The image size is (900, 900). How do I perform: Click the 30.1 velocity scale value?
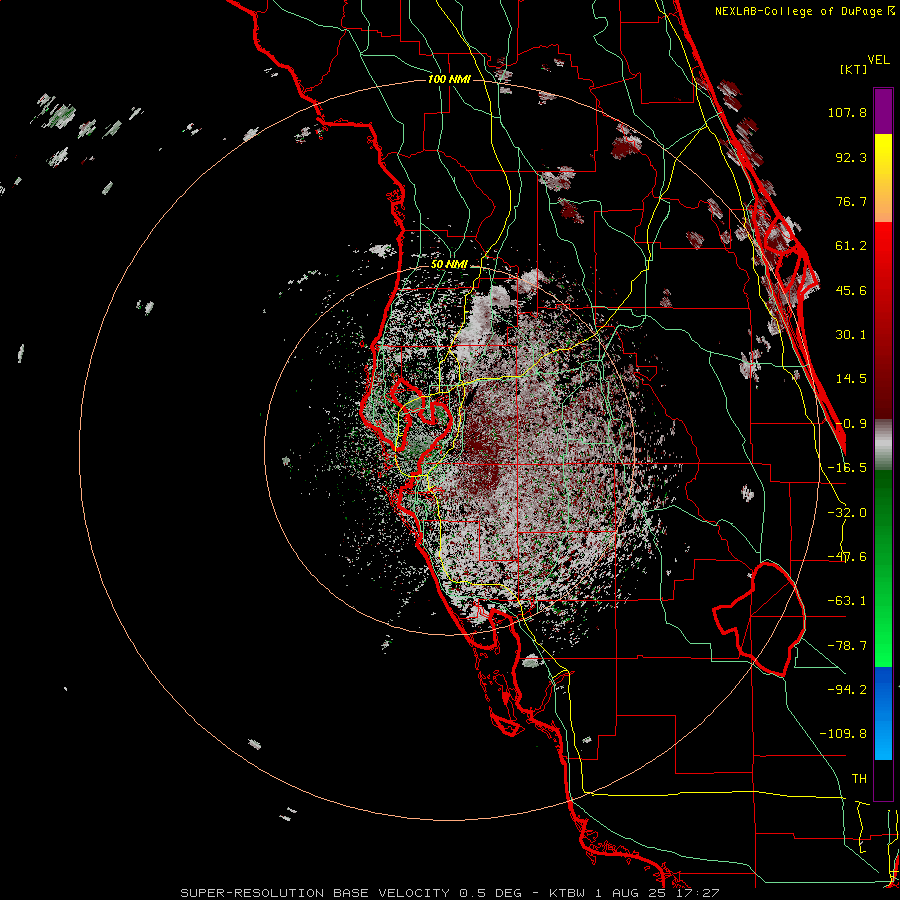[851, 335]
